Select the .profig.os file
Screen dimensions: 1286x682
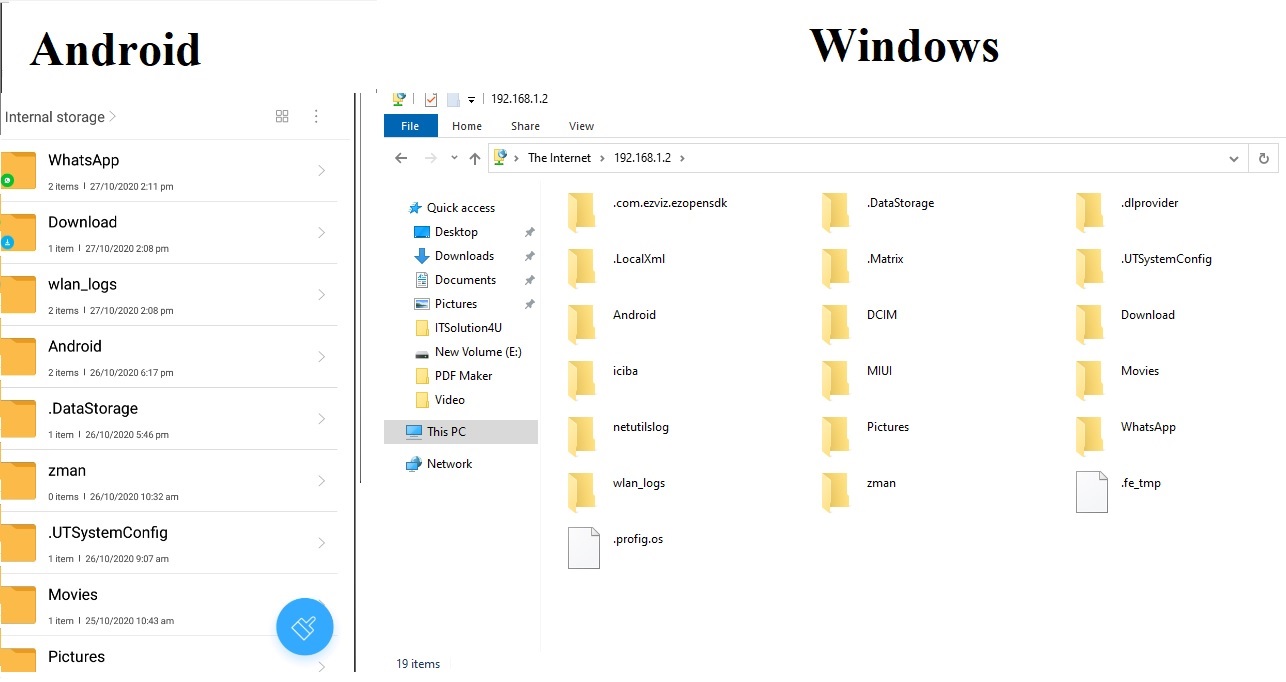616,547
